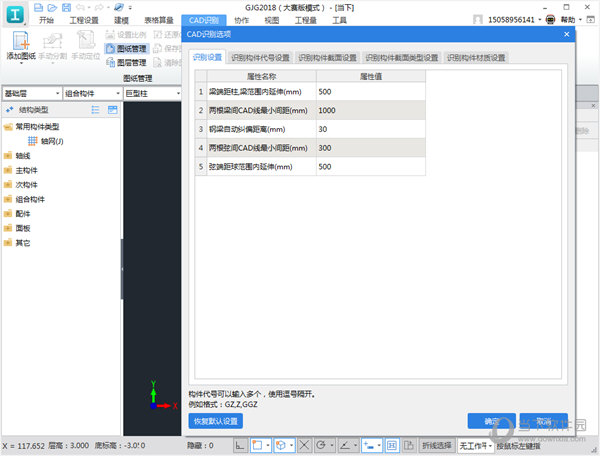Open the 工程量 ribbon tab
600x456 pixels.
point(305,20)
